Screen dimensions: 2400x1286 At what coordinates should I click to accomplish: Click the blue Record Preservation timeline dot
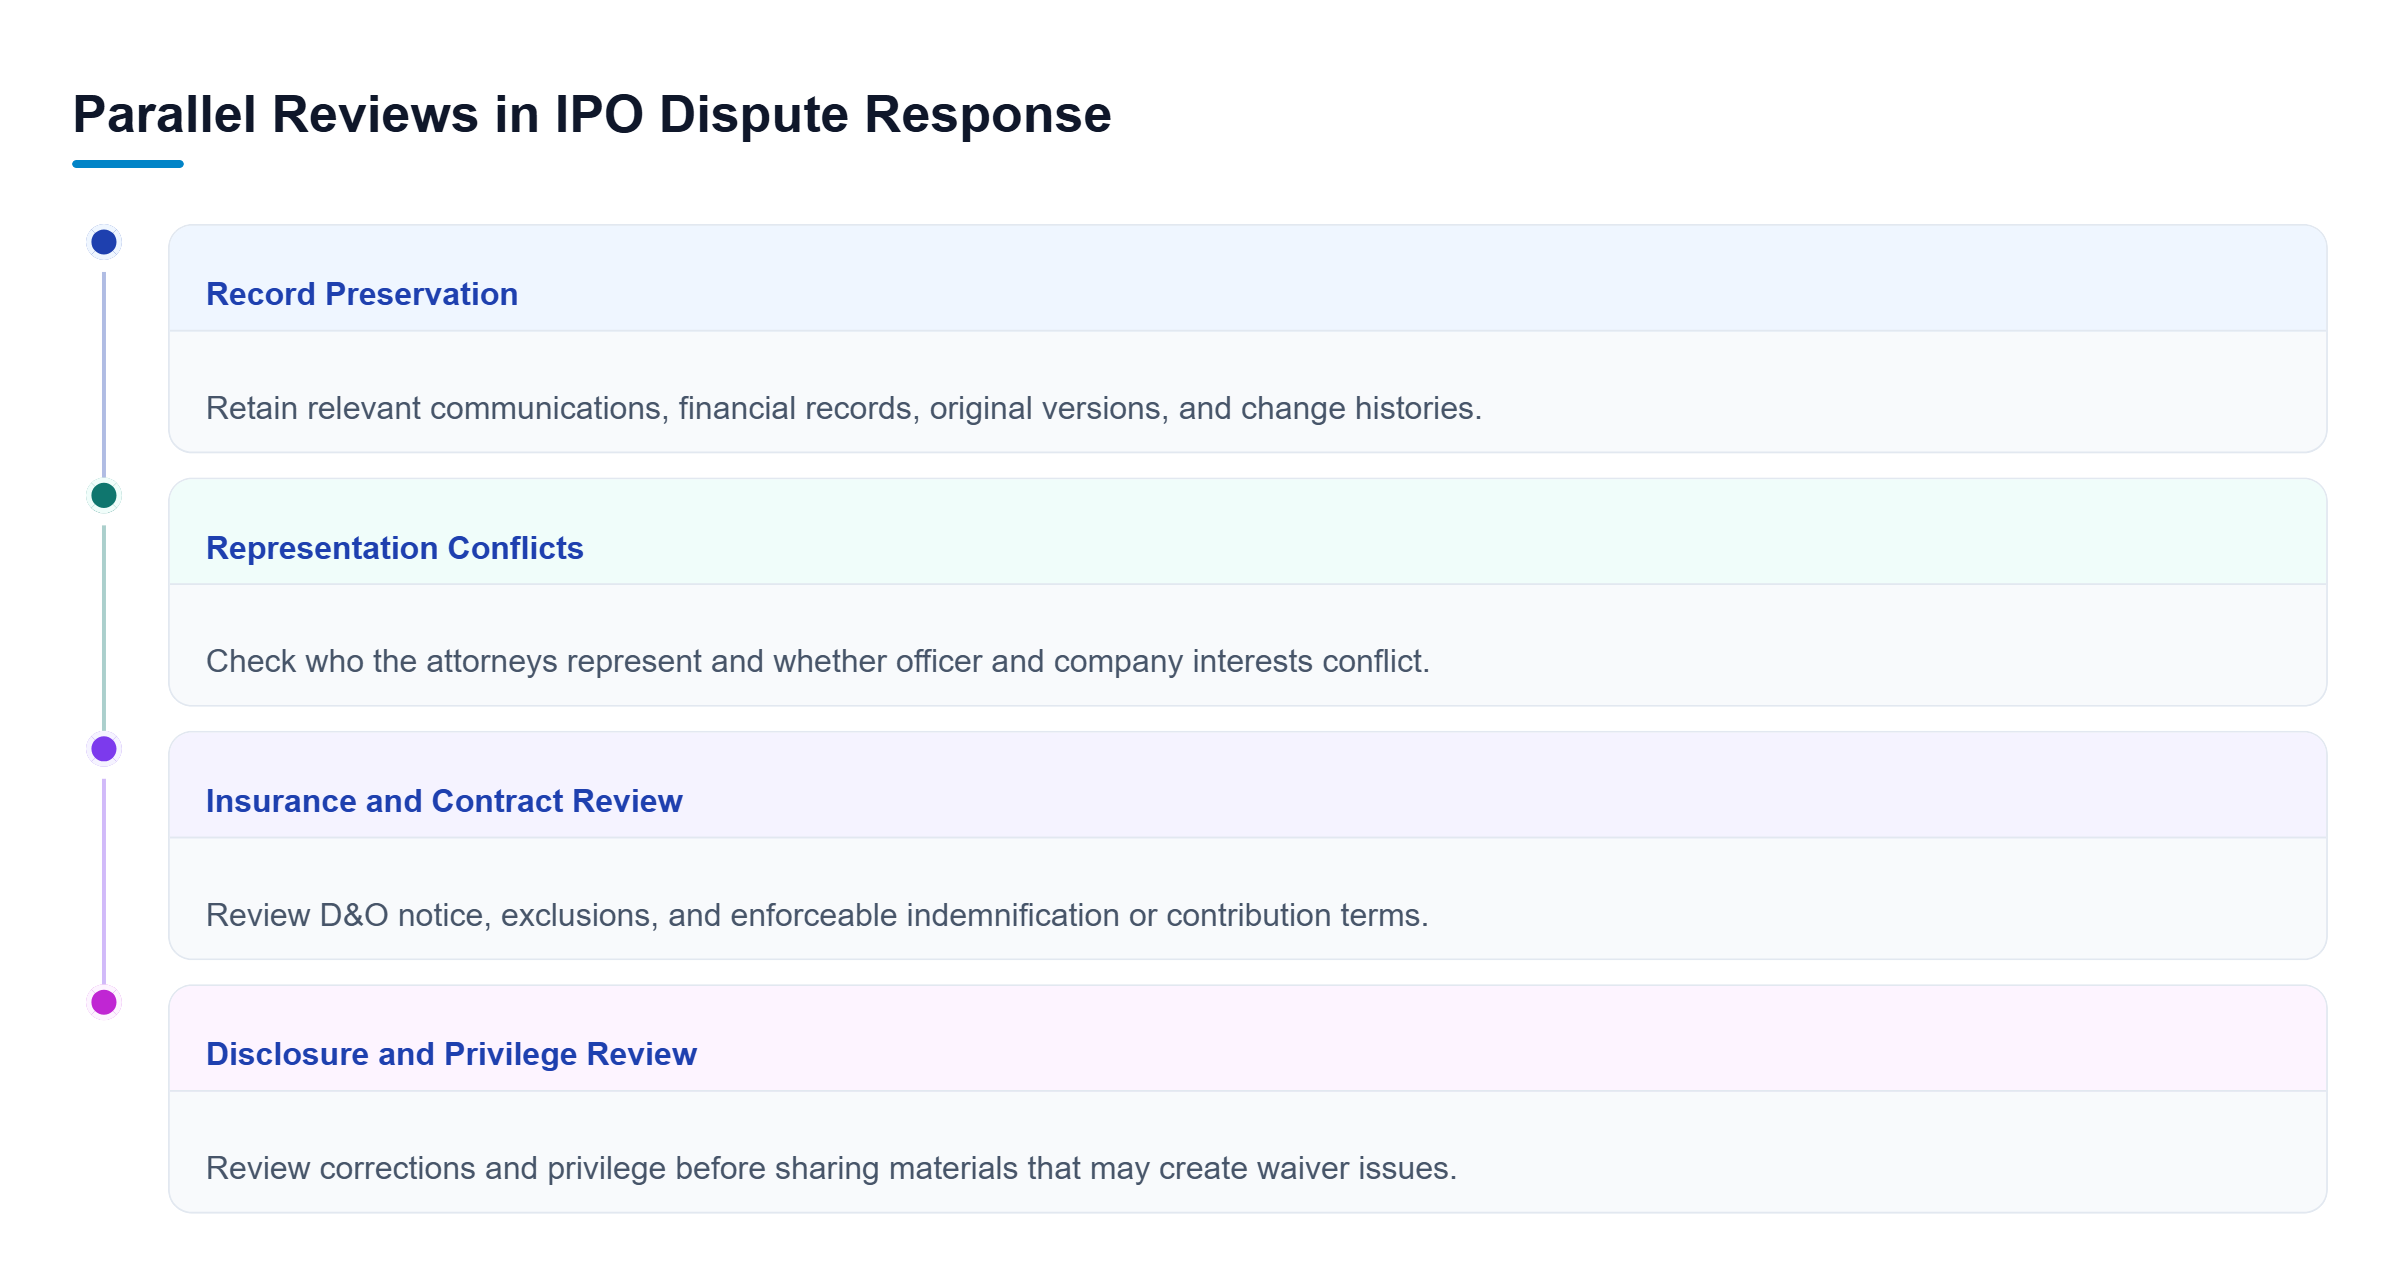(x=104, y=242)
